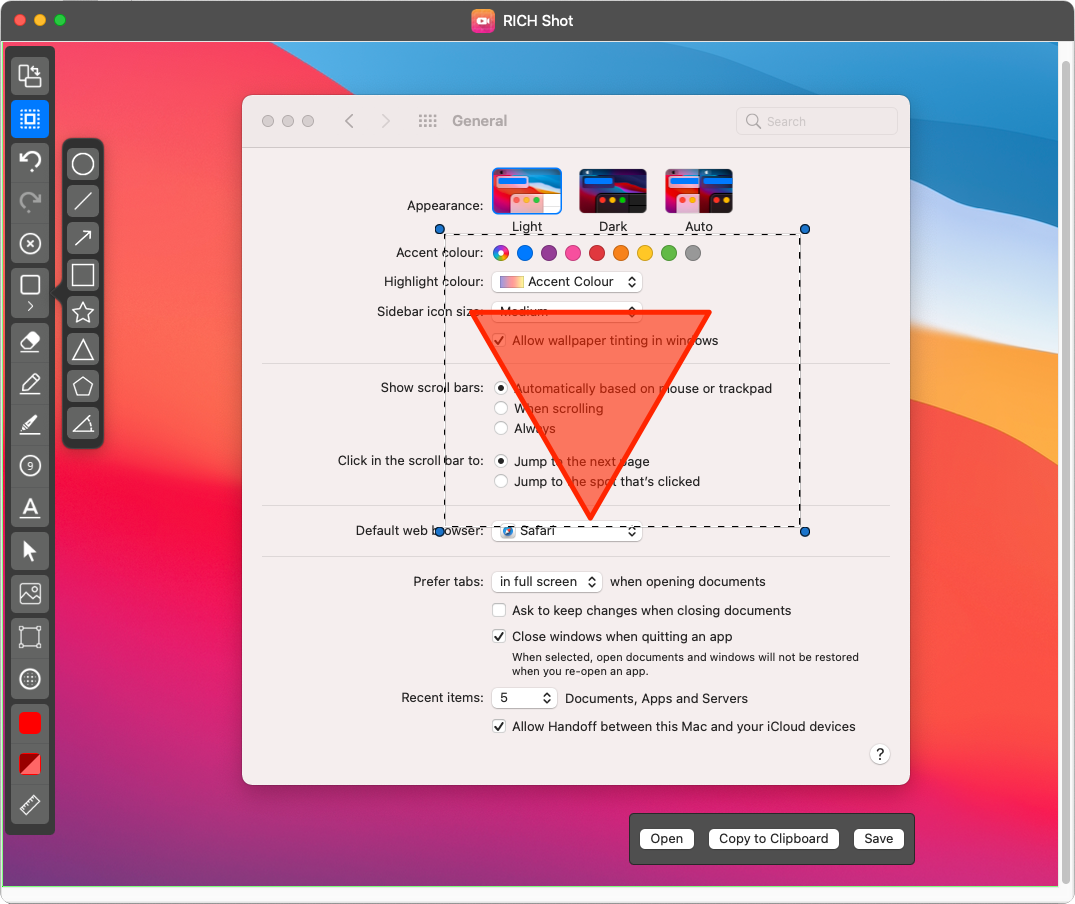
Task: Select the 'When scrolling' radio button
Action: 501,408
